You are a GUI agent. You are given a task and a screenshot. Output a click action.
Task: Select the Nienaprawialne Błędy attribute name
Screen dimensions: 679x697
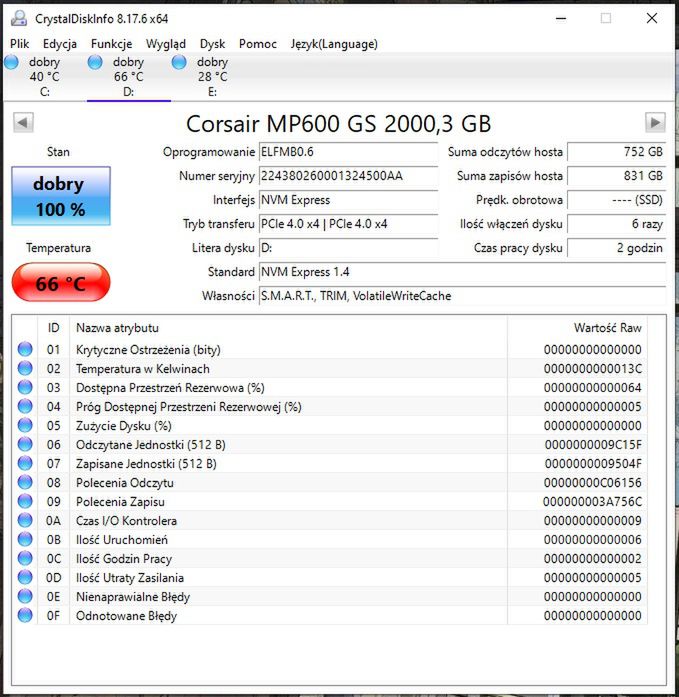click(133, 597)
